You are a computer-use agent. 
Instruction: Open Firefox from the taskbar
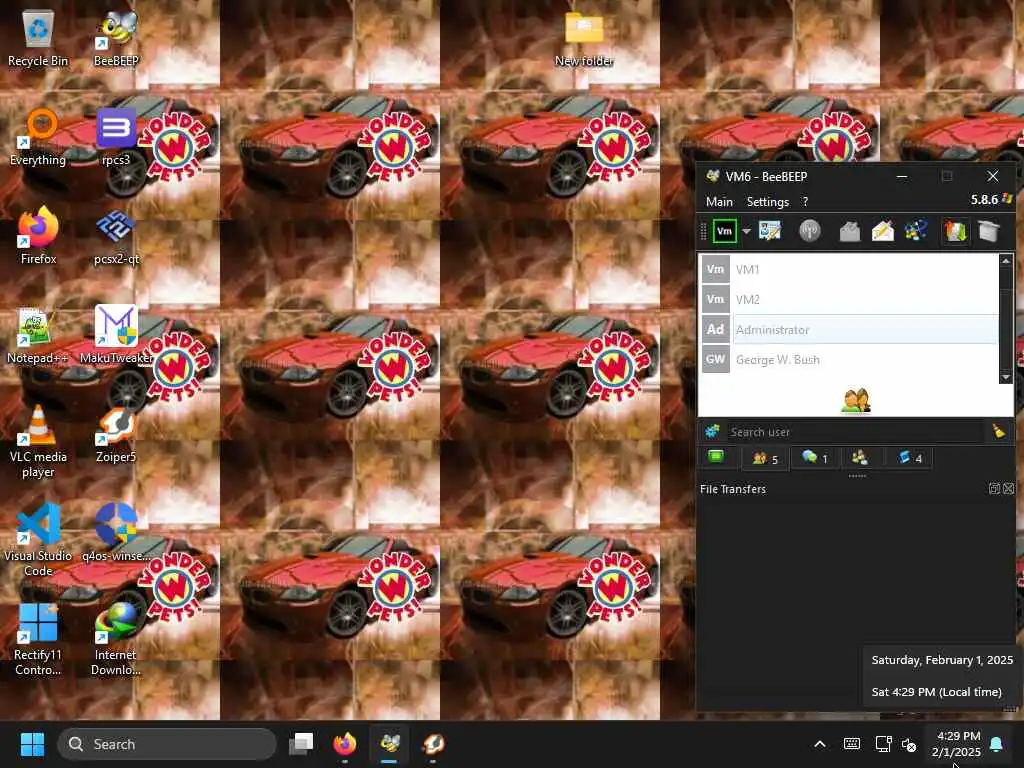click(x=345, y=744)
